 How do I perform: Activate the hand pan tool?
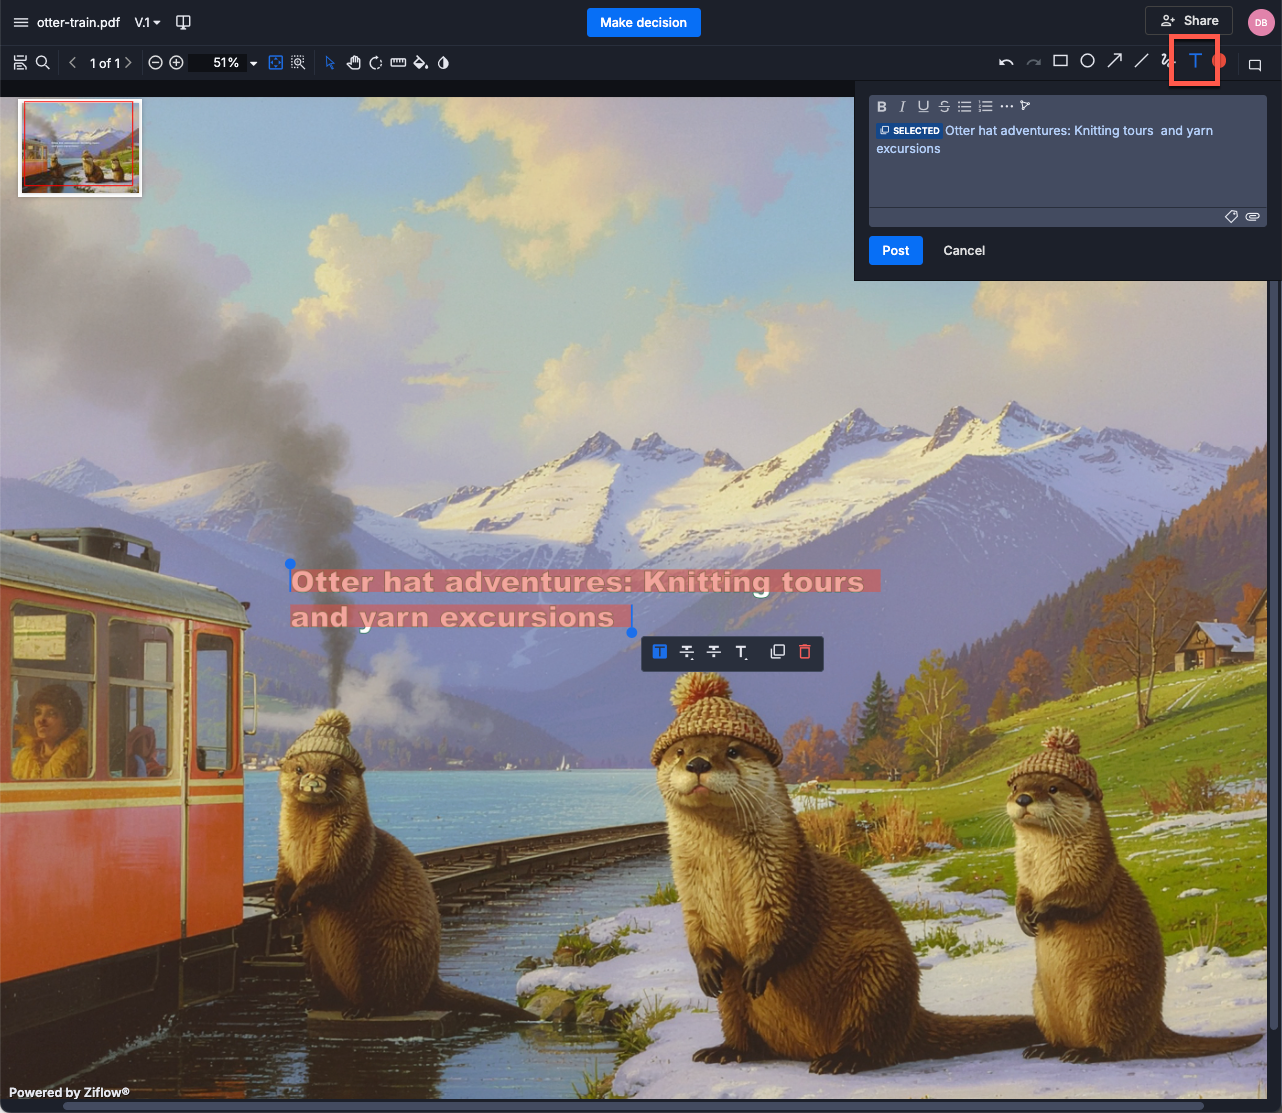(353, 63)
